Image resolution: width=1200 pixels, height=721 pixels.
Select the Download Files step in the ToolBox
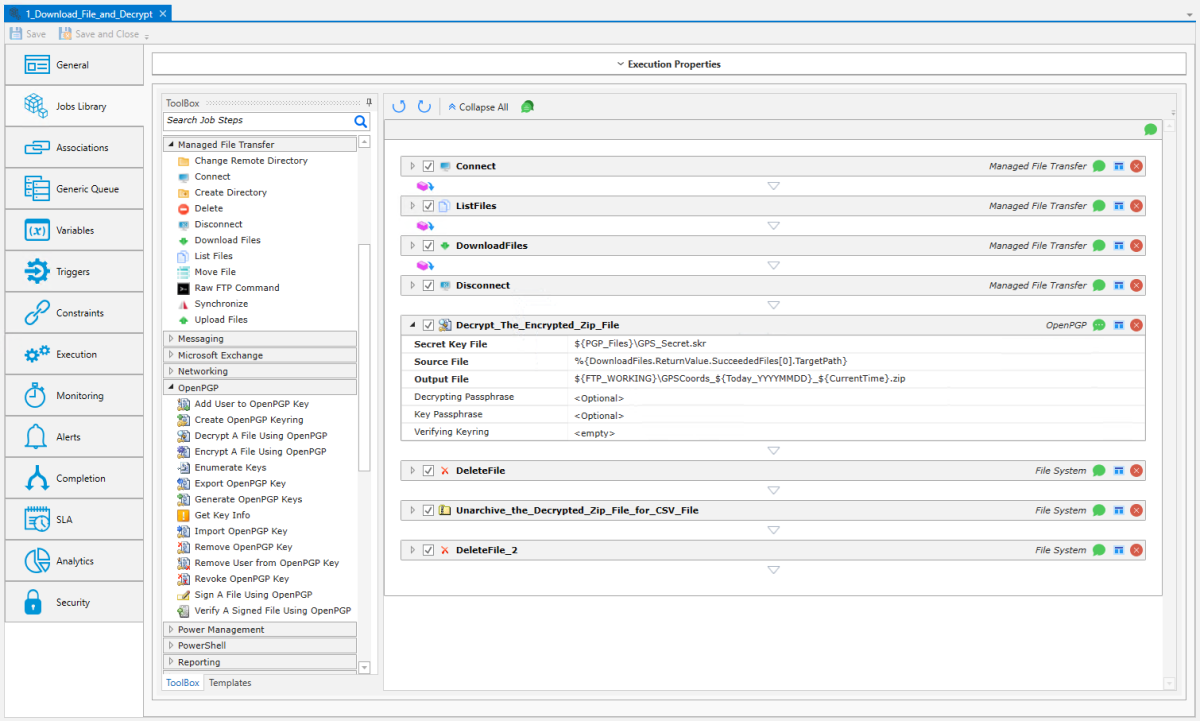[x=227, y=240]
